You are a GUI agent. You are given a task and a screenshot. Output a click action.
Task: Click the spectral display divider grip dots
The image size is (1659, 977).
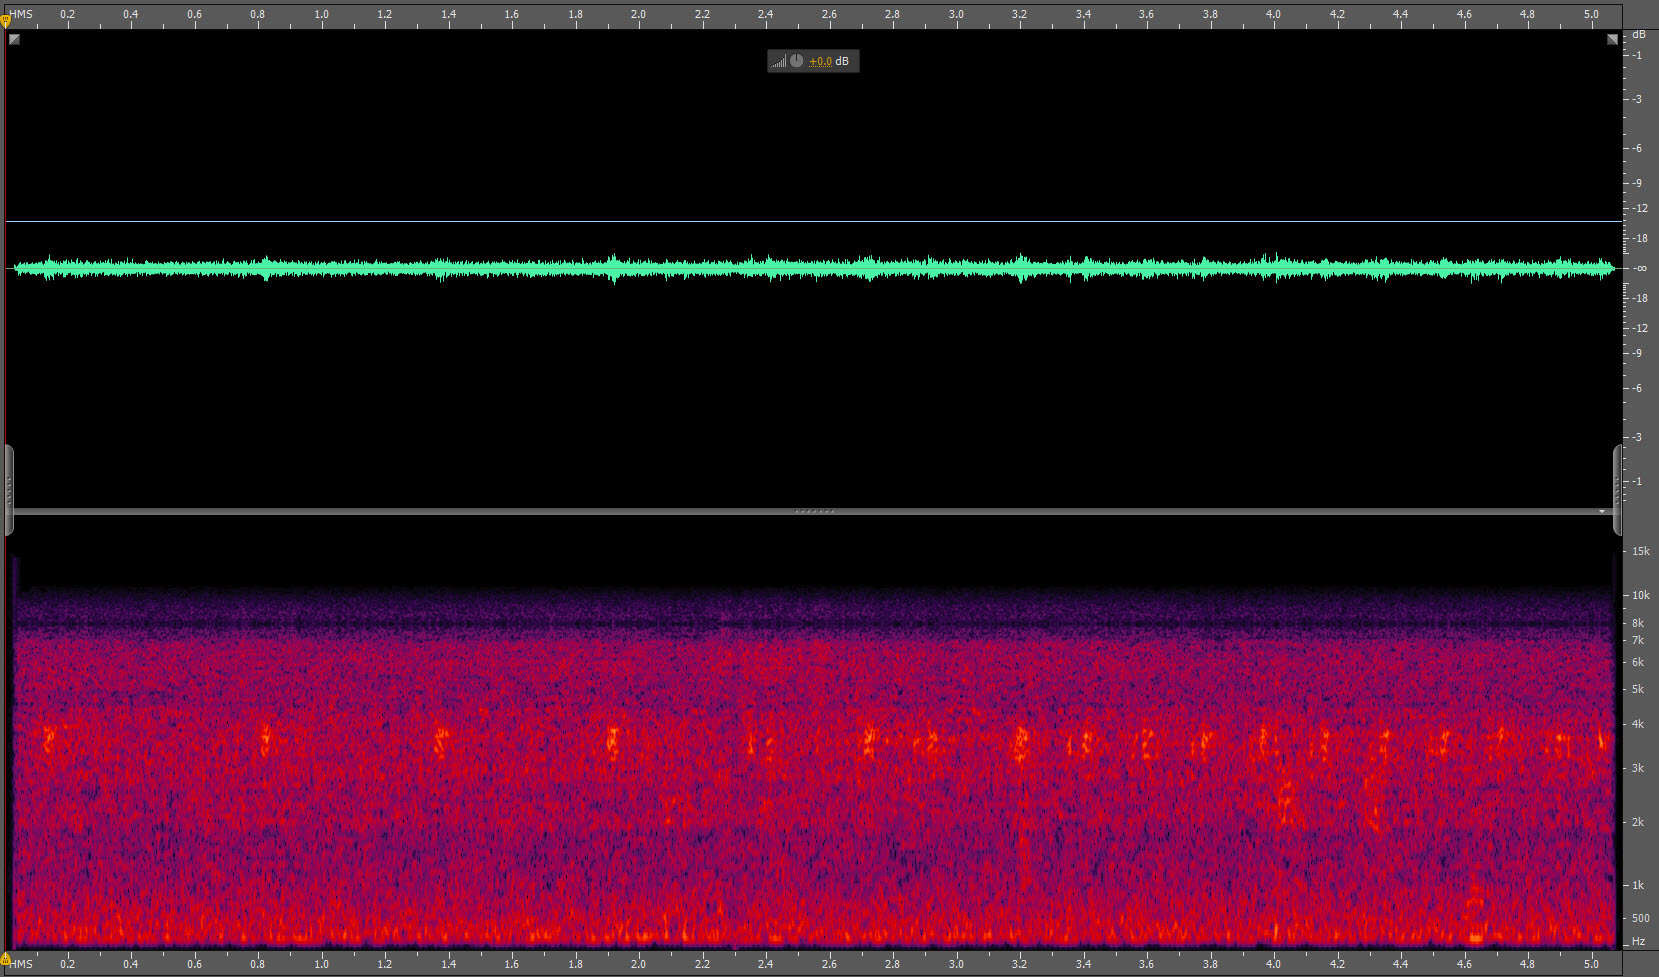(814, 511)
